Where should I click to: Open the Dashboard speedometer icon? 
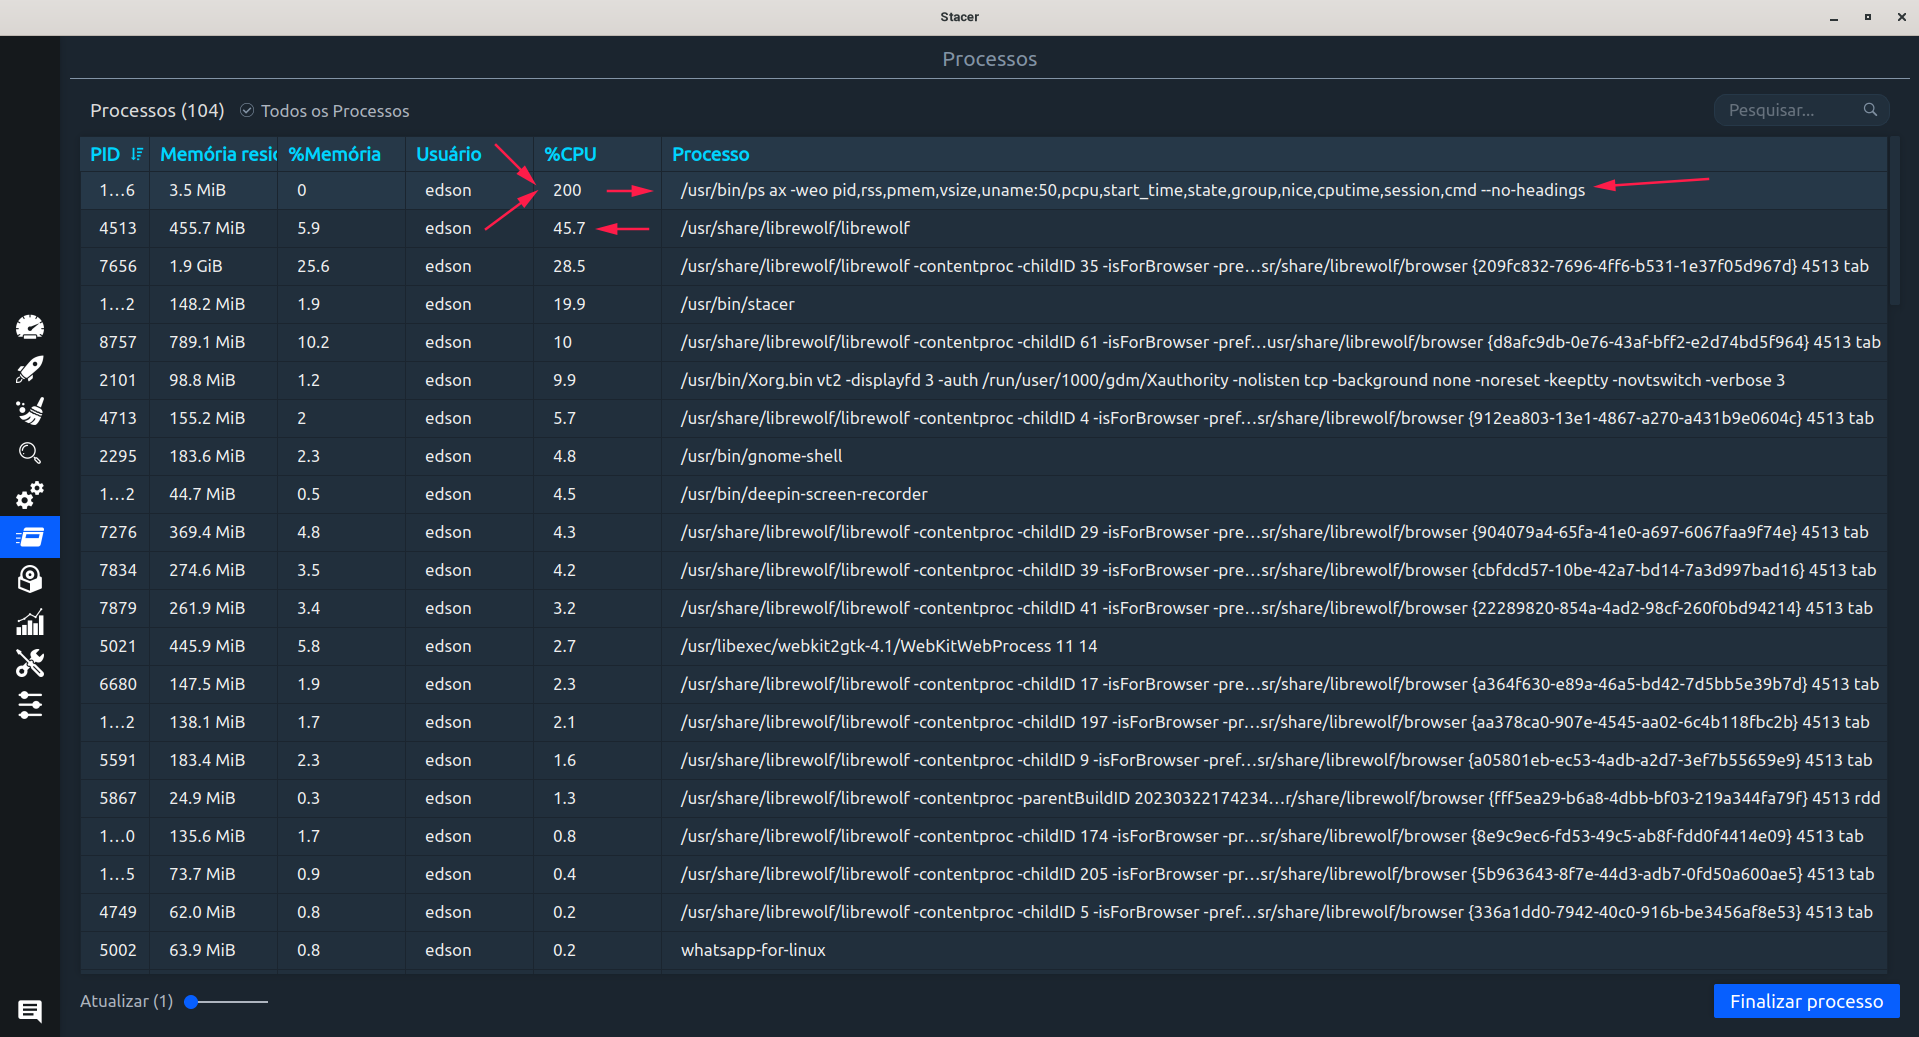click(30, 327)
